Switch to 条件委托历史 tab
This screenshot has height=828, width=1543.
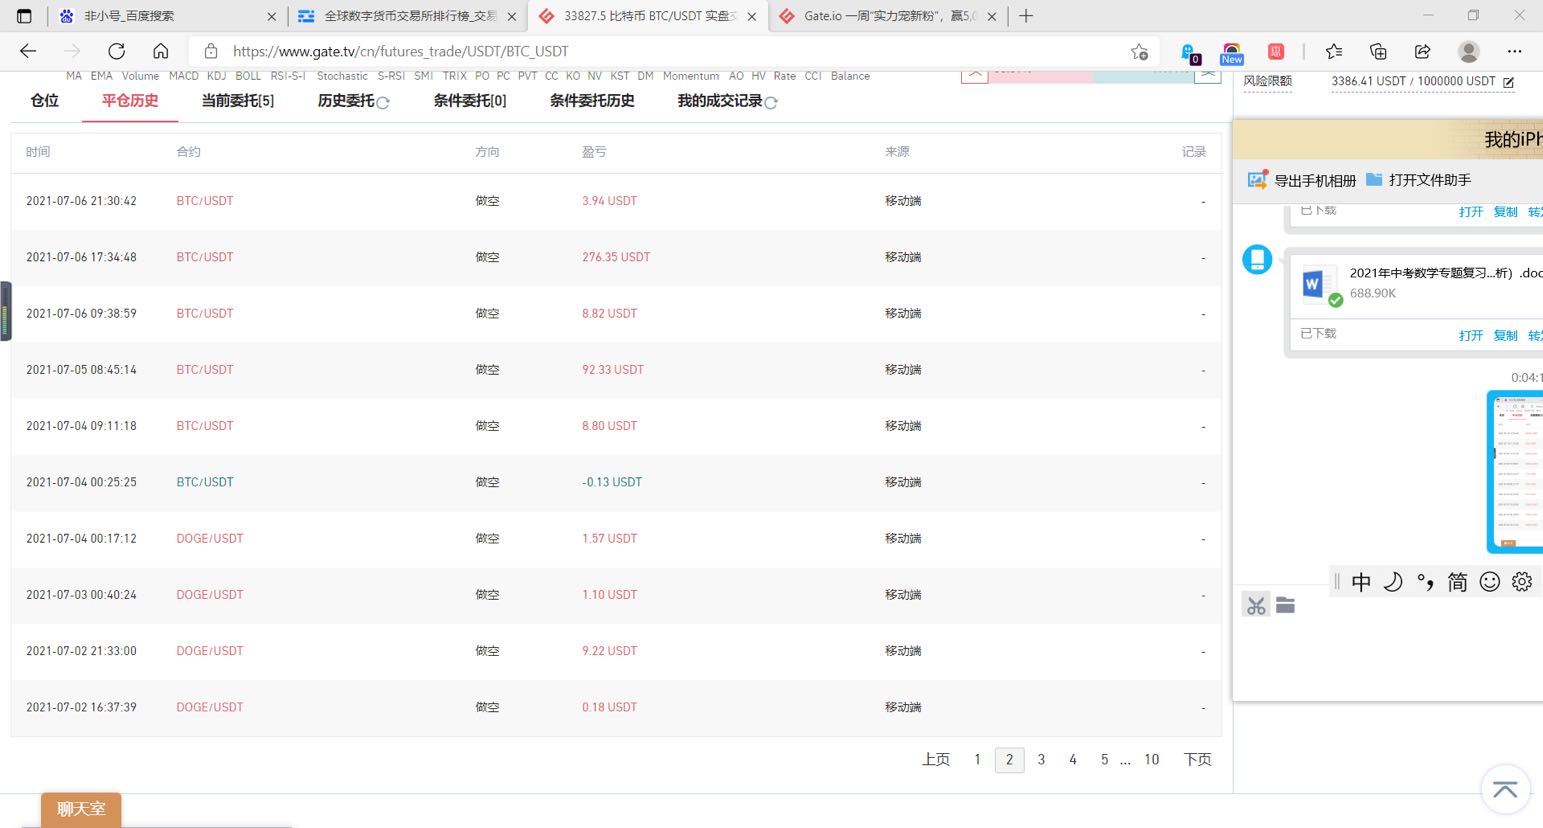(x=592, y=101)
